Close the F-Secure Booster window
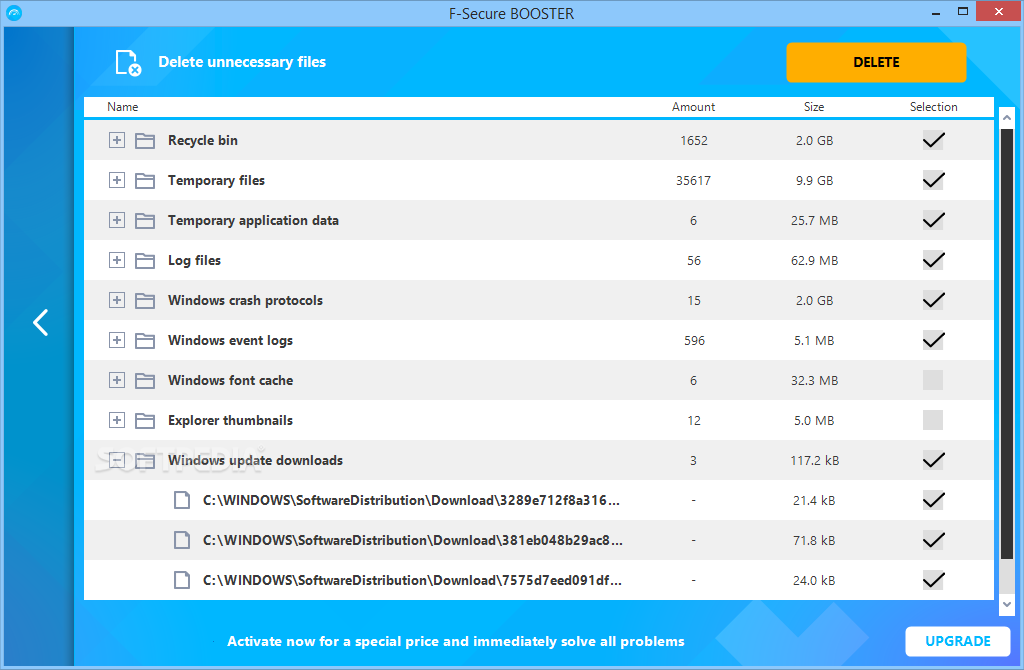The width and height of the screenshot is (1024, 670). (x=999, y=12)
